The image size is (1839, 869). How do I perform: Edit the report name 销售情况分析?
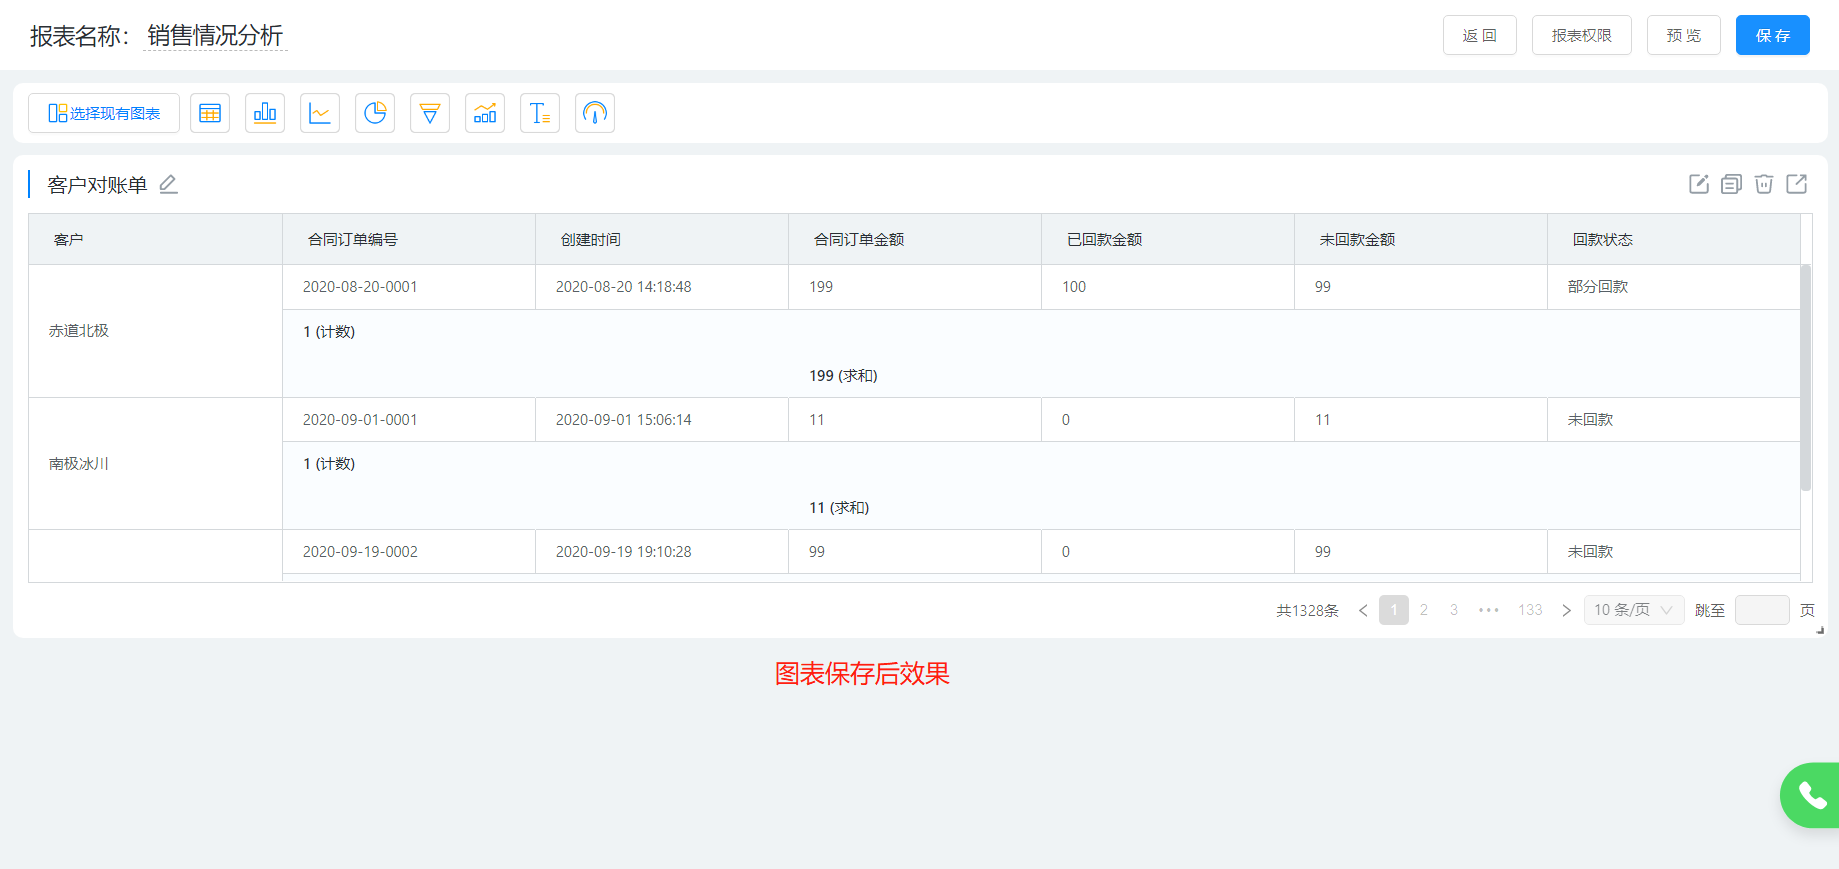tap(215, 36)
